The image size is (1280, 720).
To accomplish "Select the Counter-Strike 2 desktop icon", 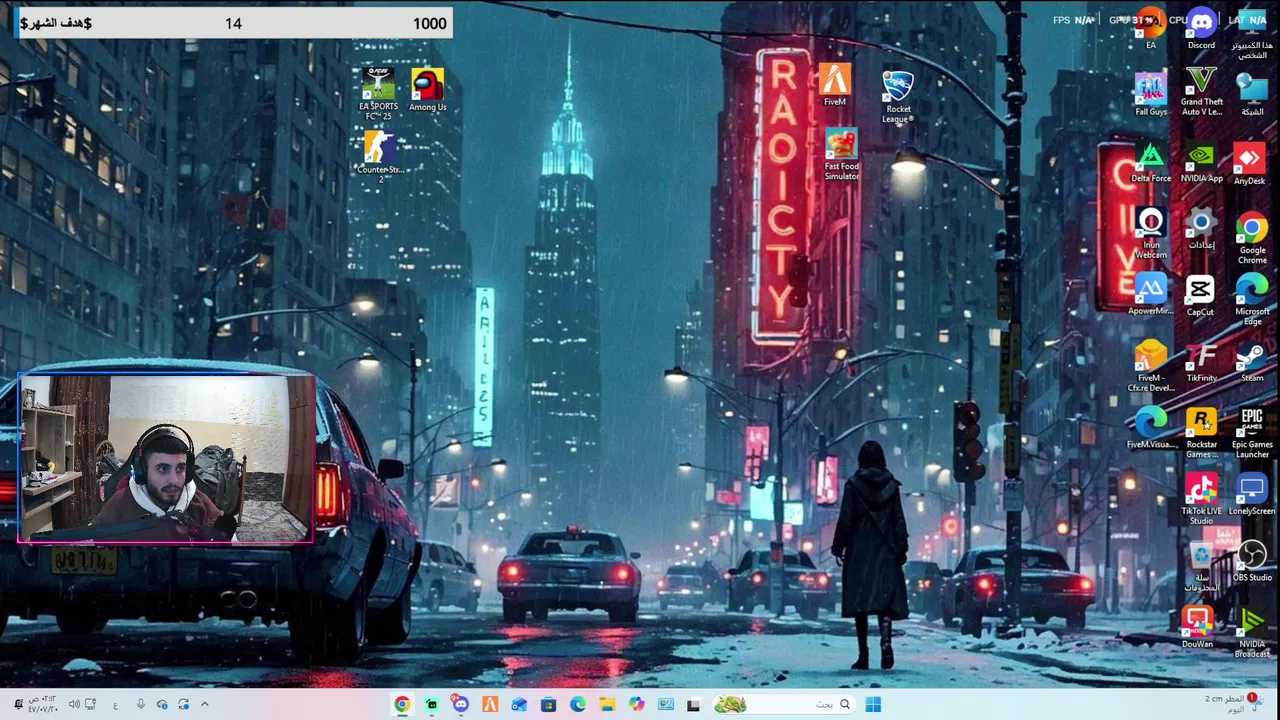I will coord(379,157).
